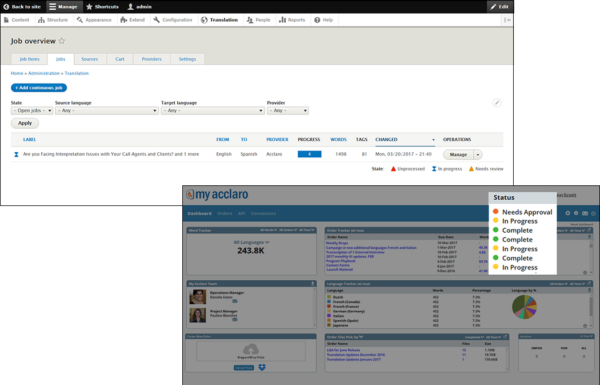Viewport: 600px width, 385px height.
Task: Open the Weekly Drops order link
Action: coord(337,243)
